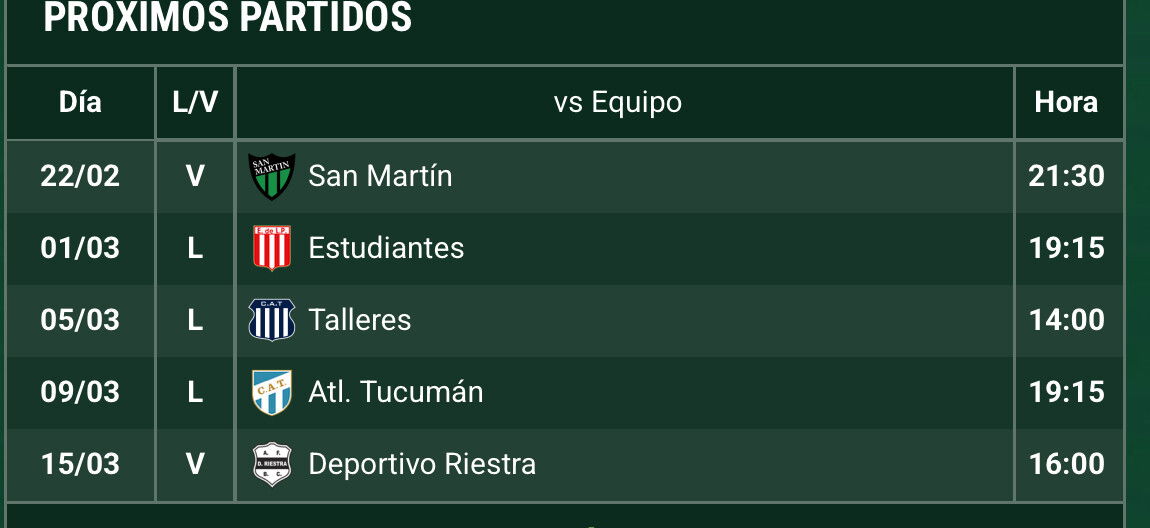Click the vs Equipo column header
The width and height of the screenshot is (1150, 528).
pos(618,103)
